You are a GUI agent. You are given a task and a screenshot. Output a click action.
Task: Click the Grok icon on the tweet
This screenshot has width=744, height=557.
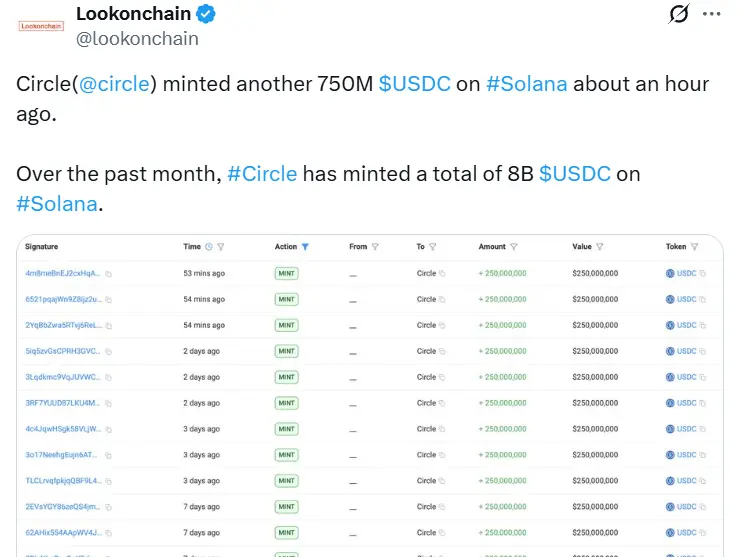coord(680,15)
